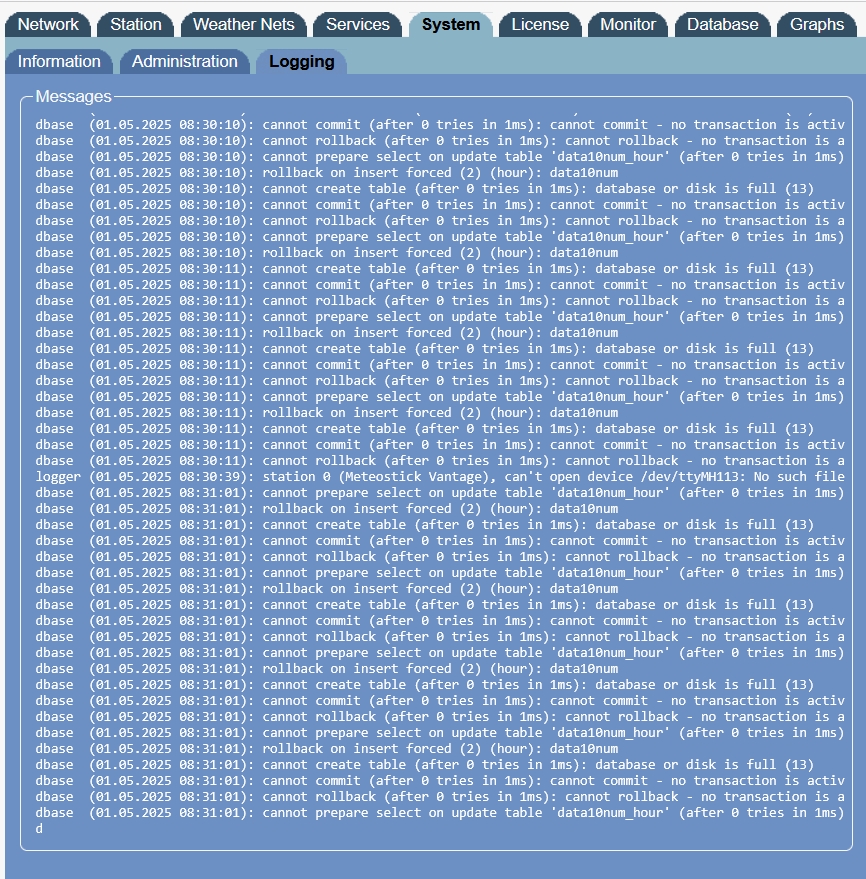This screenshot has width=866, height=879.
Task: Click the 08:30:39 timestamp in the log
Action: [x=209, y=477]
